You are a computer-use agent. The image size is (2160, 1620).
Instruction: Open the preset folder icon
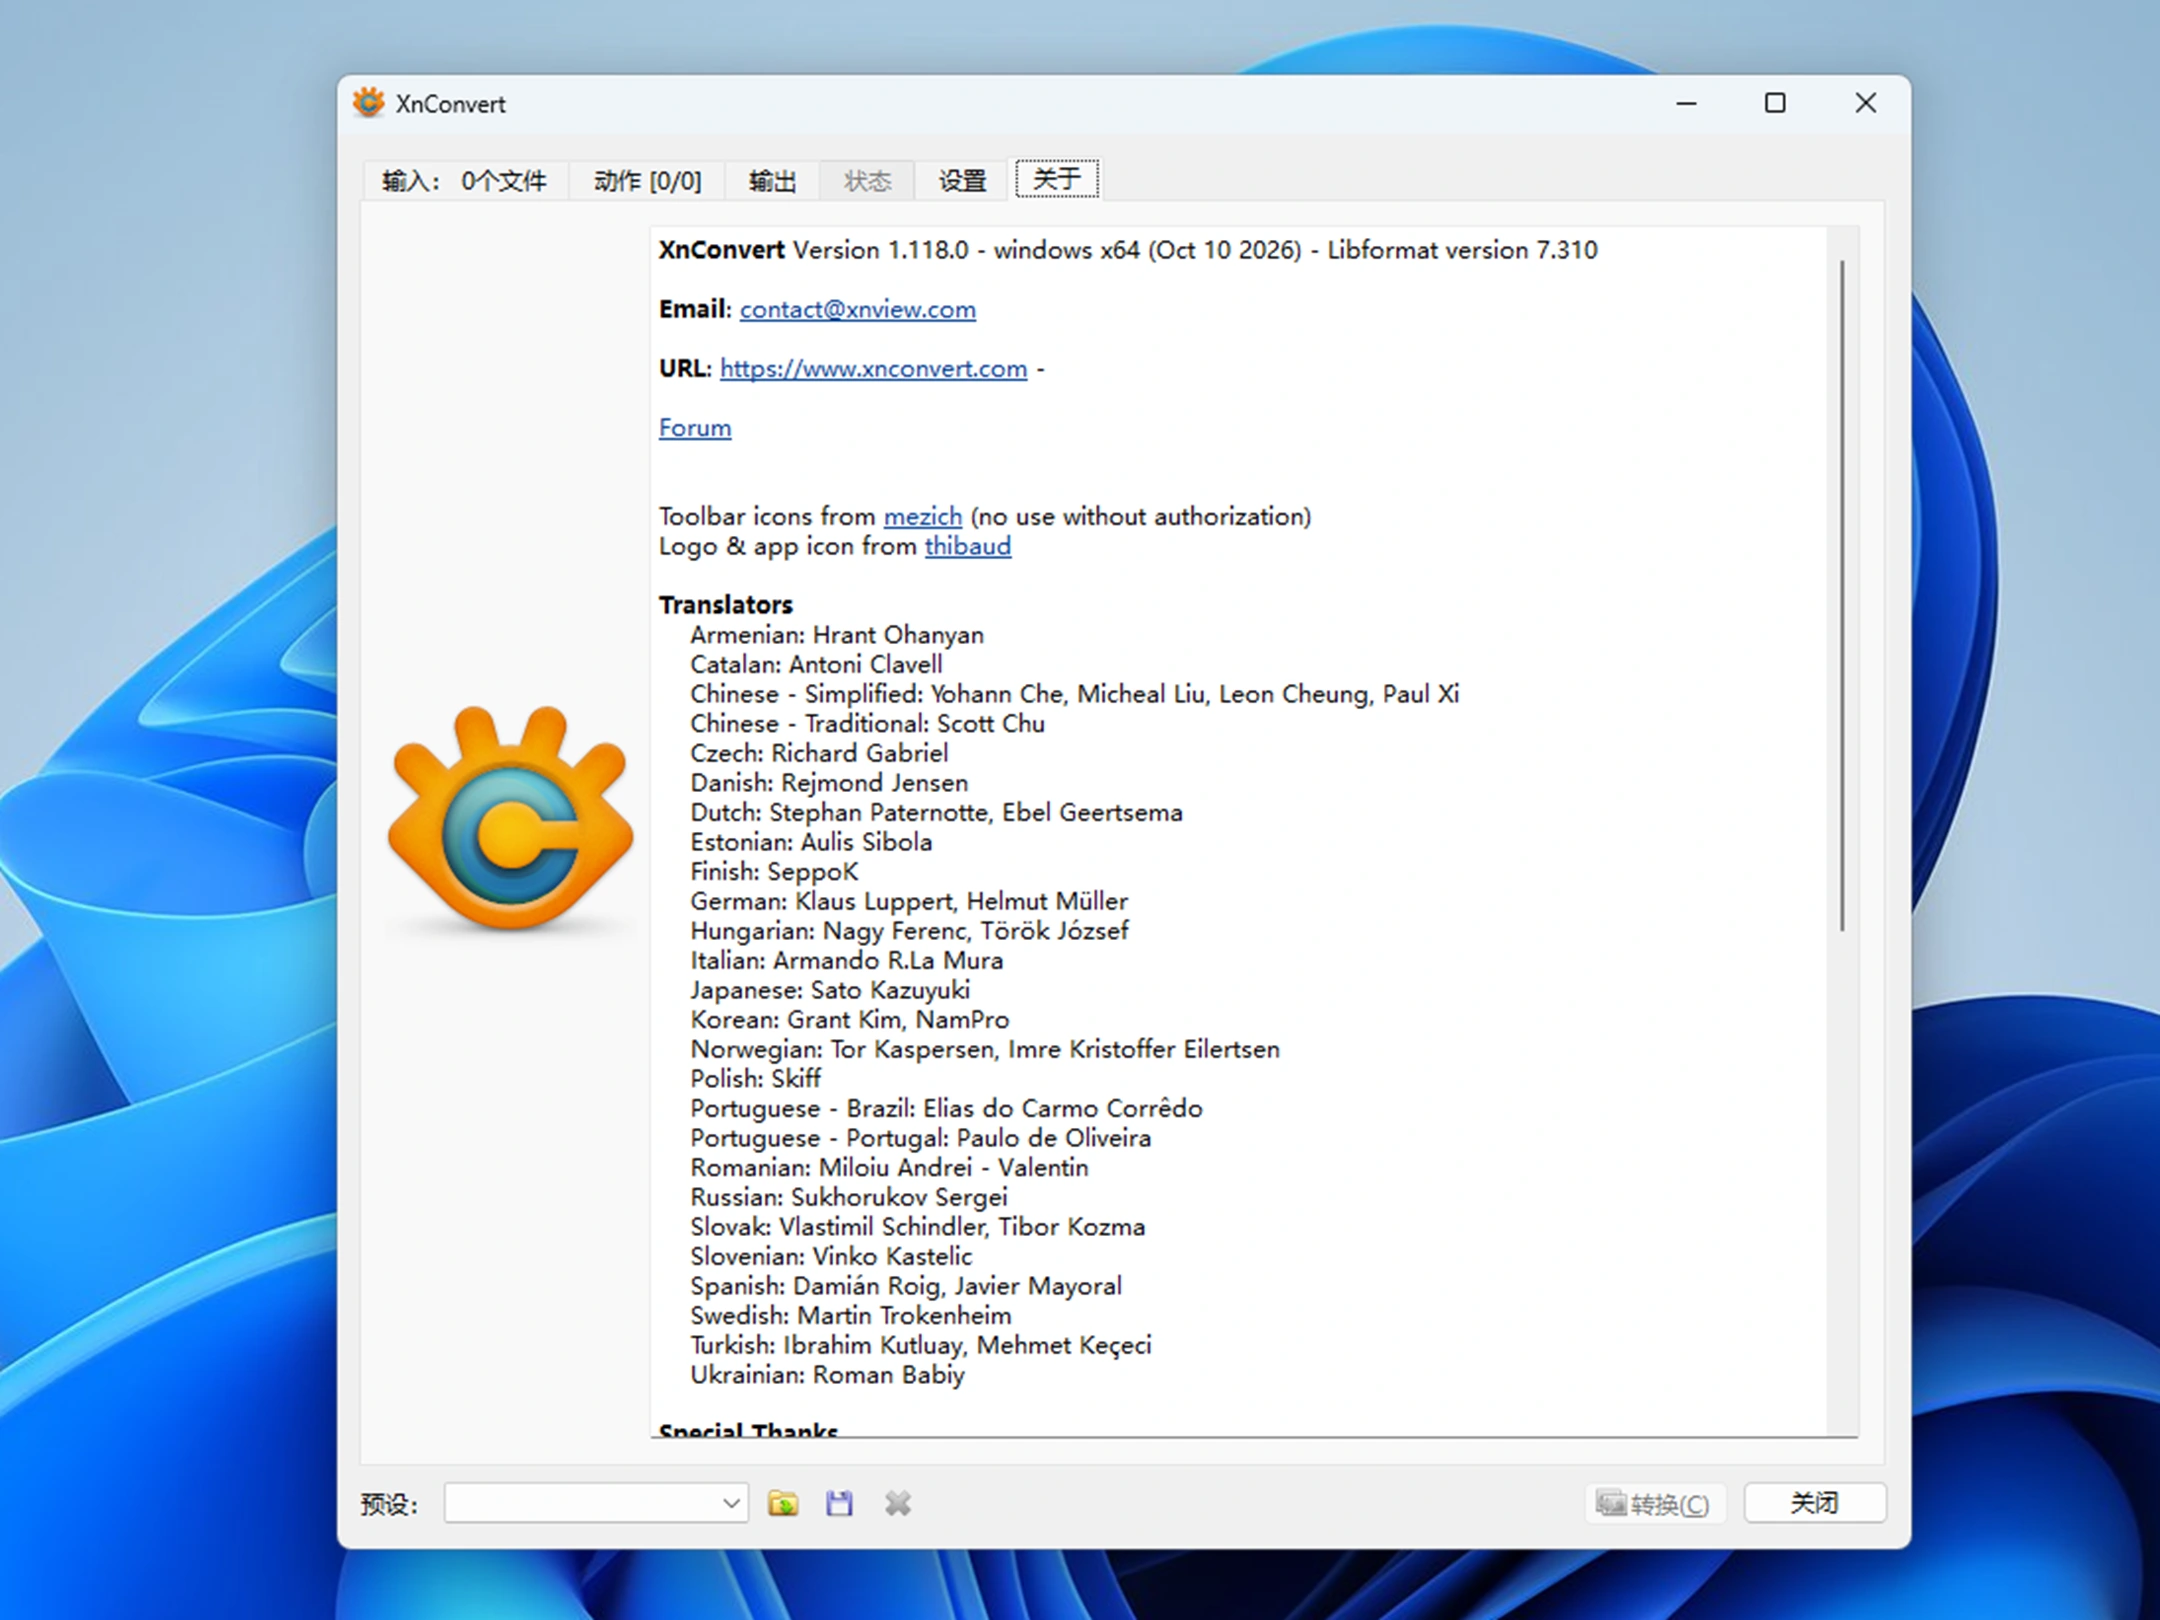783,1503
